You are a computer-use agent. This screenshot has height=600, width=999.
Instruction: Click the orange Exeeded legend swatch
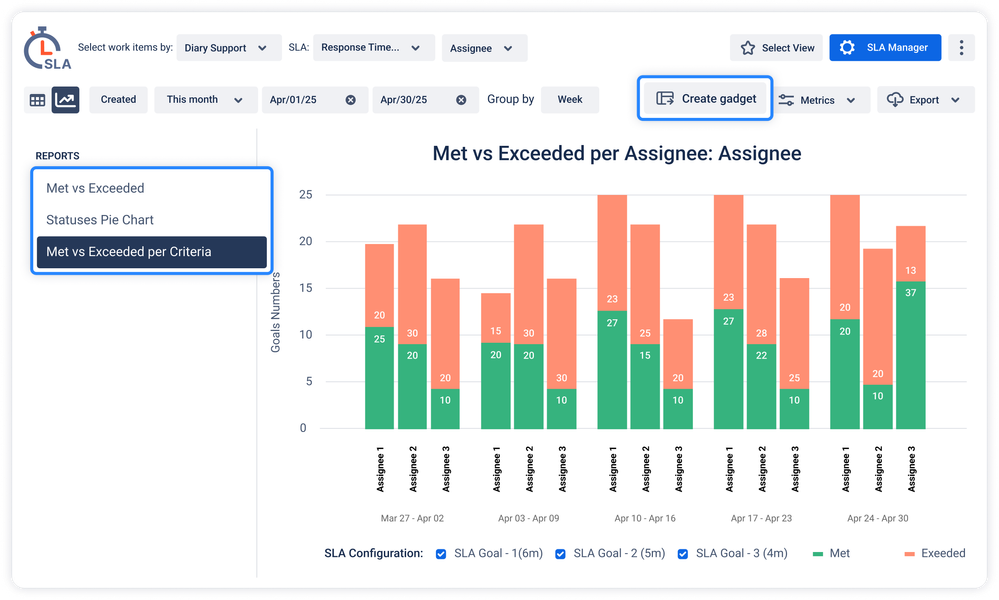[x=909, y=554]
